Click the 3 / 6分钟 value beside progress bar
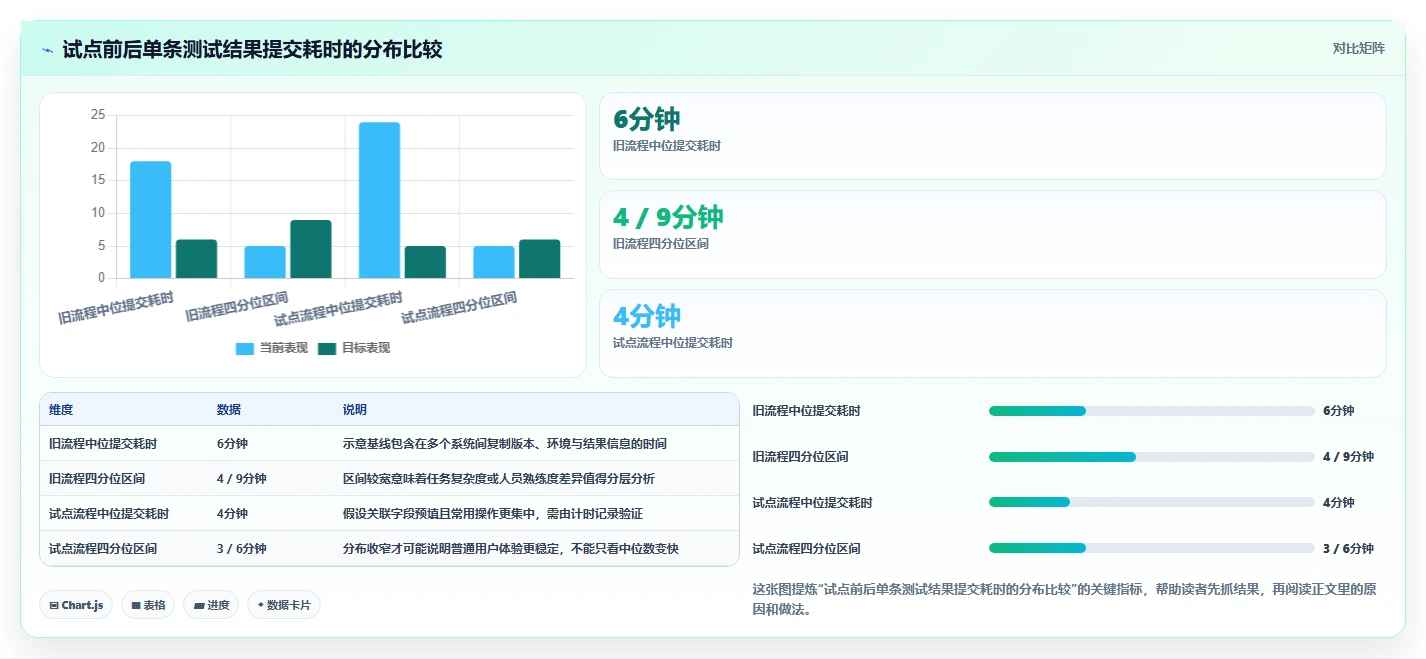 [x=1348, y=549]
